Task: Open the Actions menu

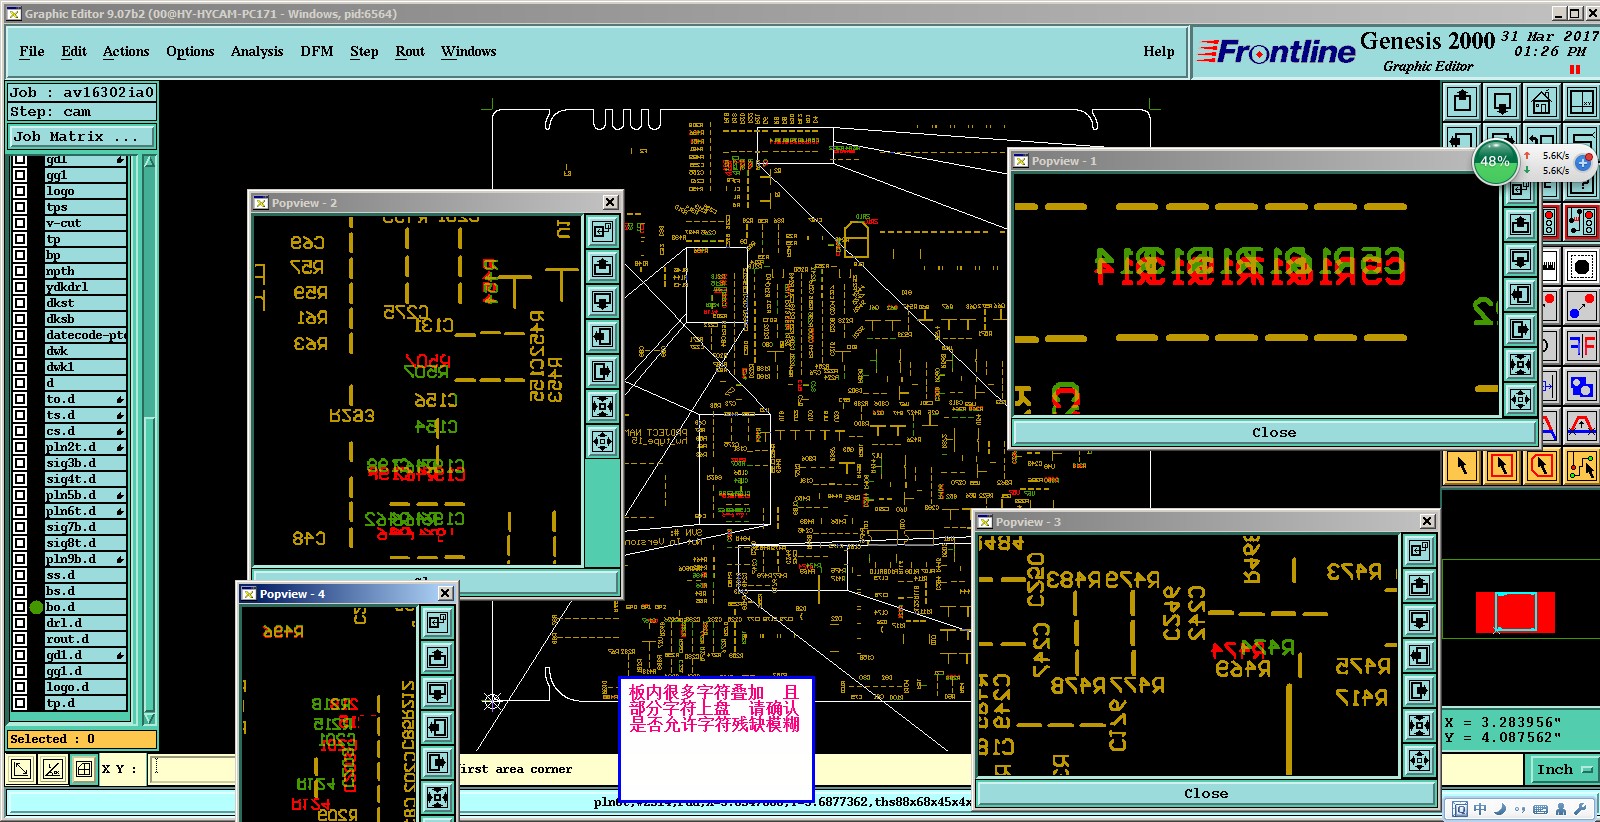Action: (126, 52)
